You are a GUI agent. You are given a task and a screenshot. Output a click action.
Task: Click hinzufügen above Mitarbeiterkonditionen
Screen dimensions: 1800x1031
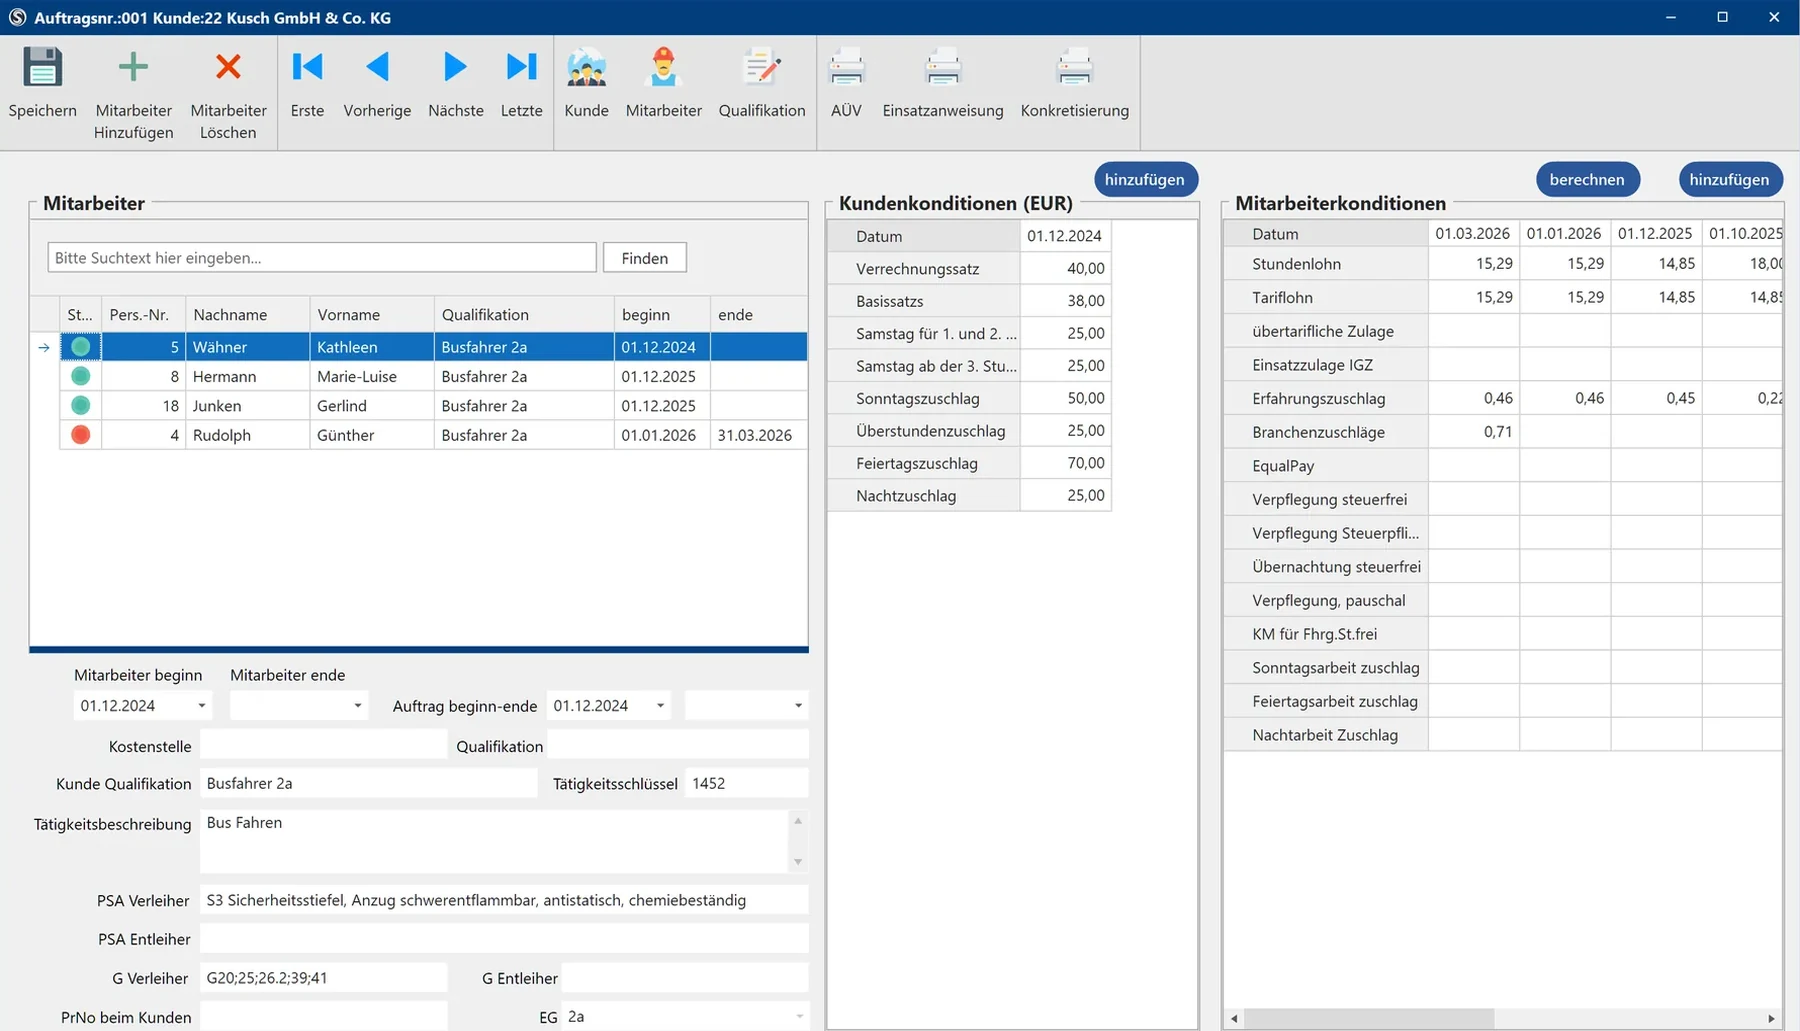(1730, 179)
